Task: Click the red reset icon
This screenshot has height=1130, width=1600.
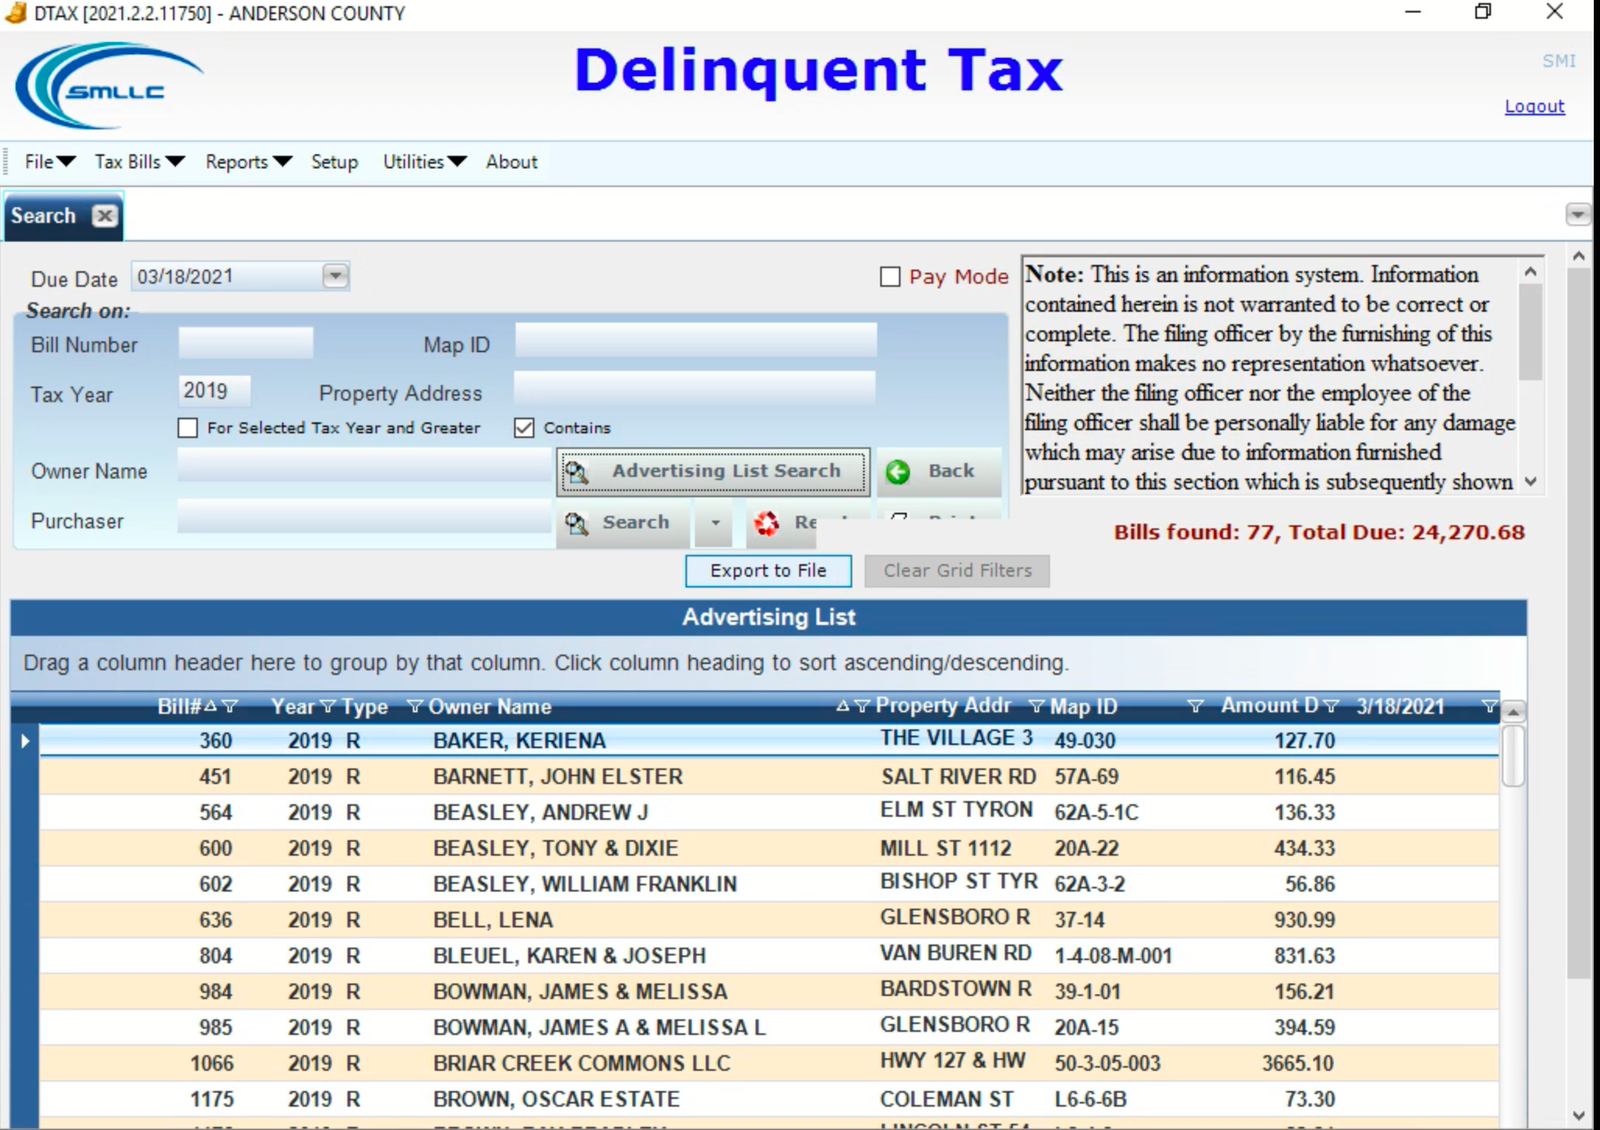Action: [x=767, y=523]
